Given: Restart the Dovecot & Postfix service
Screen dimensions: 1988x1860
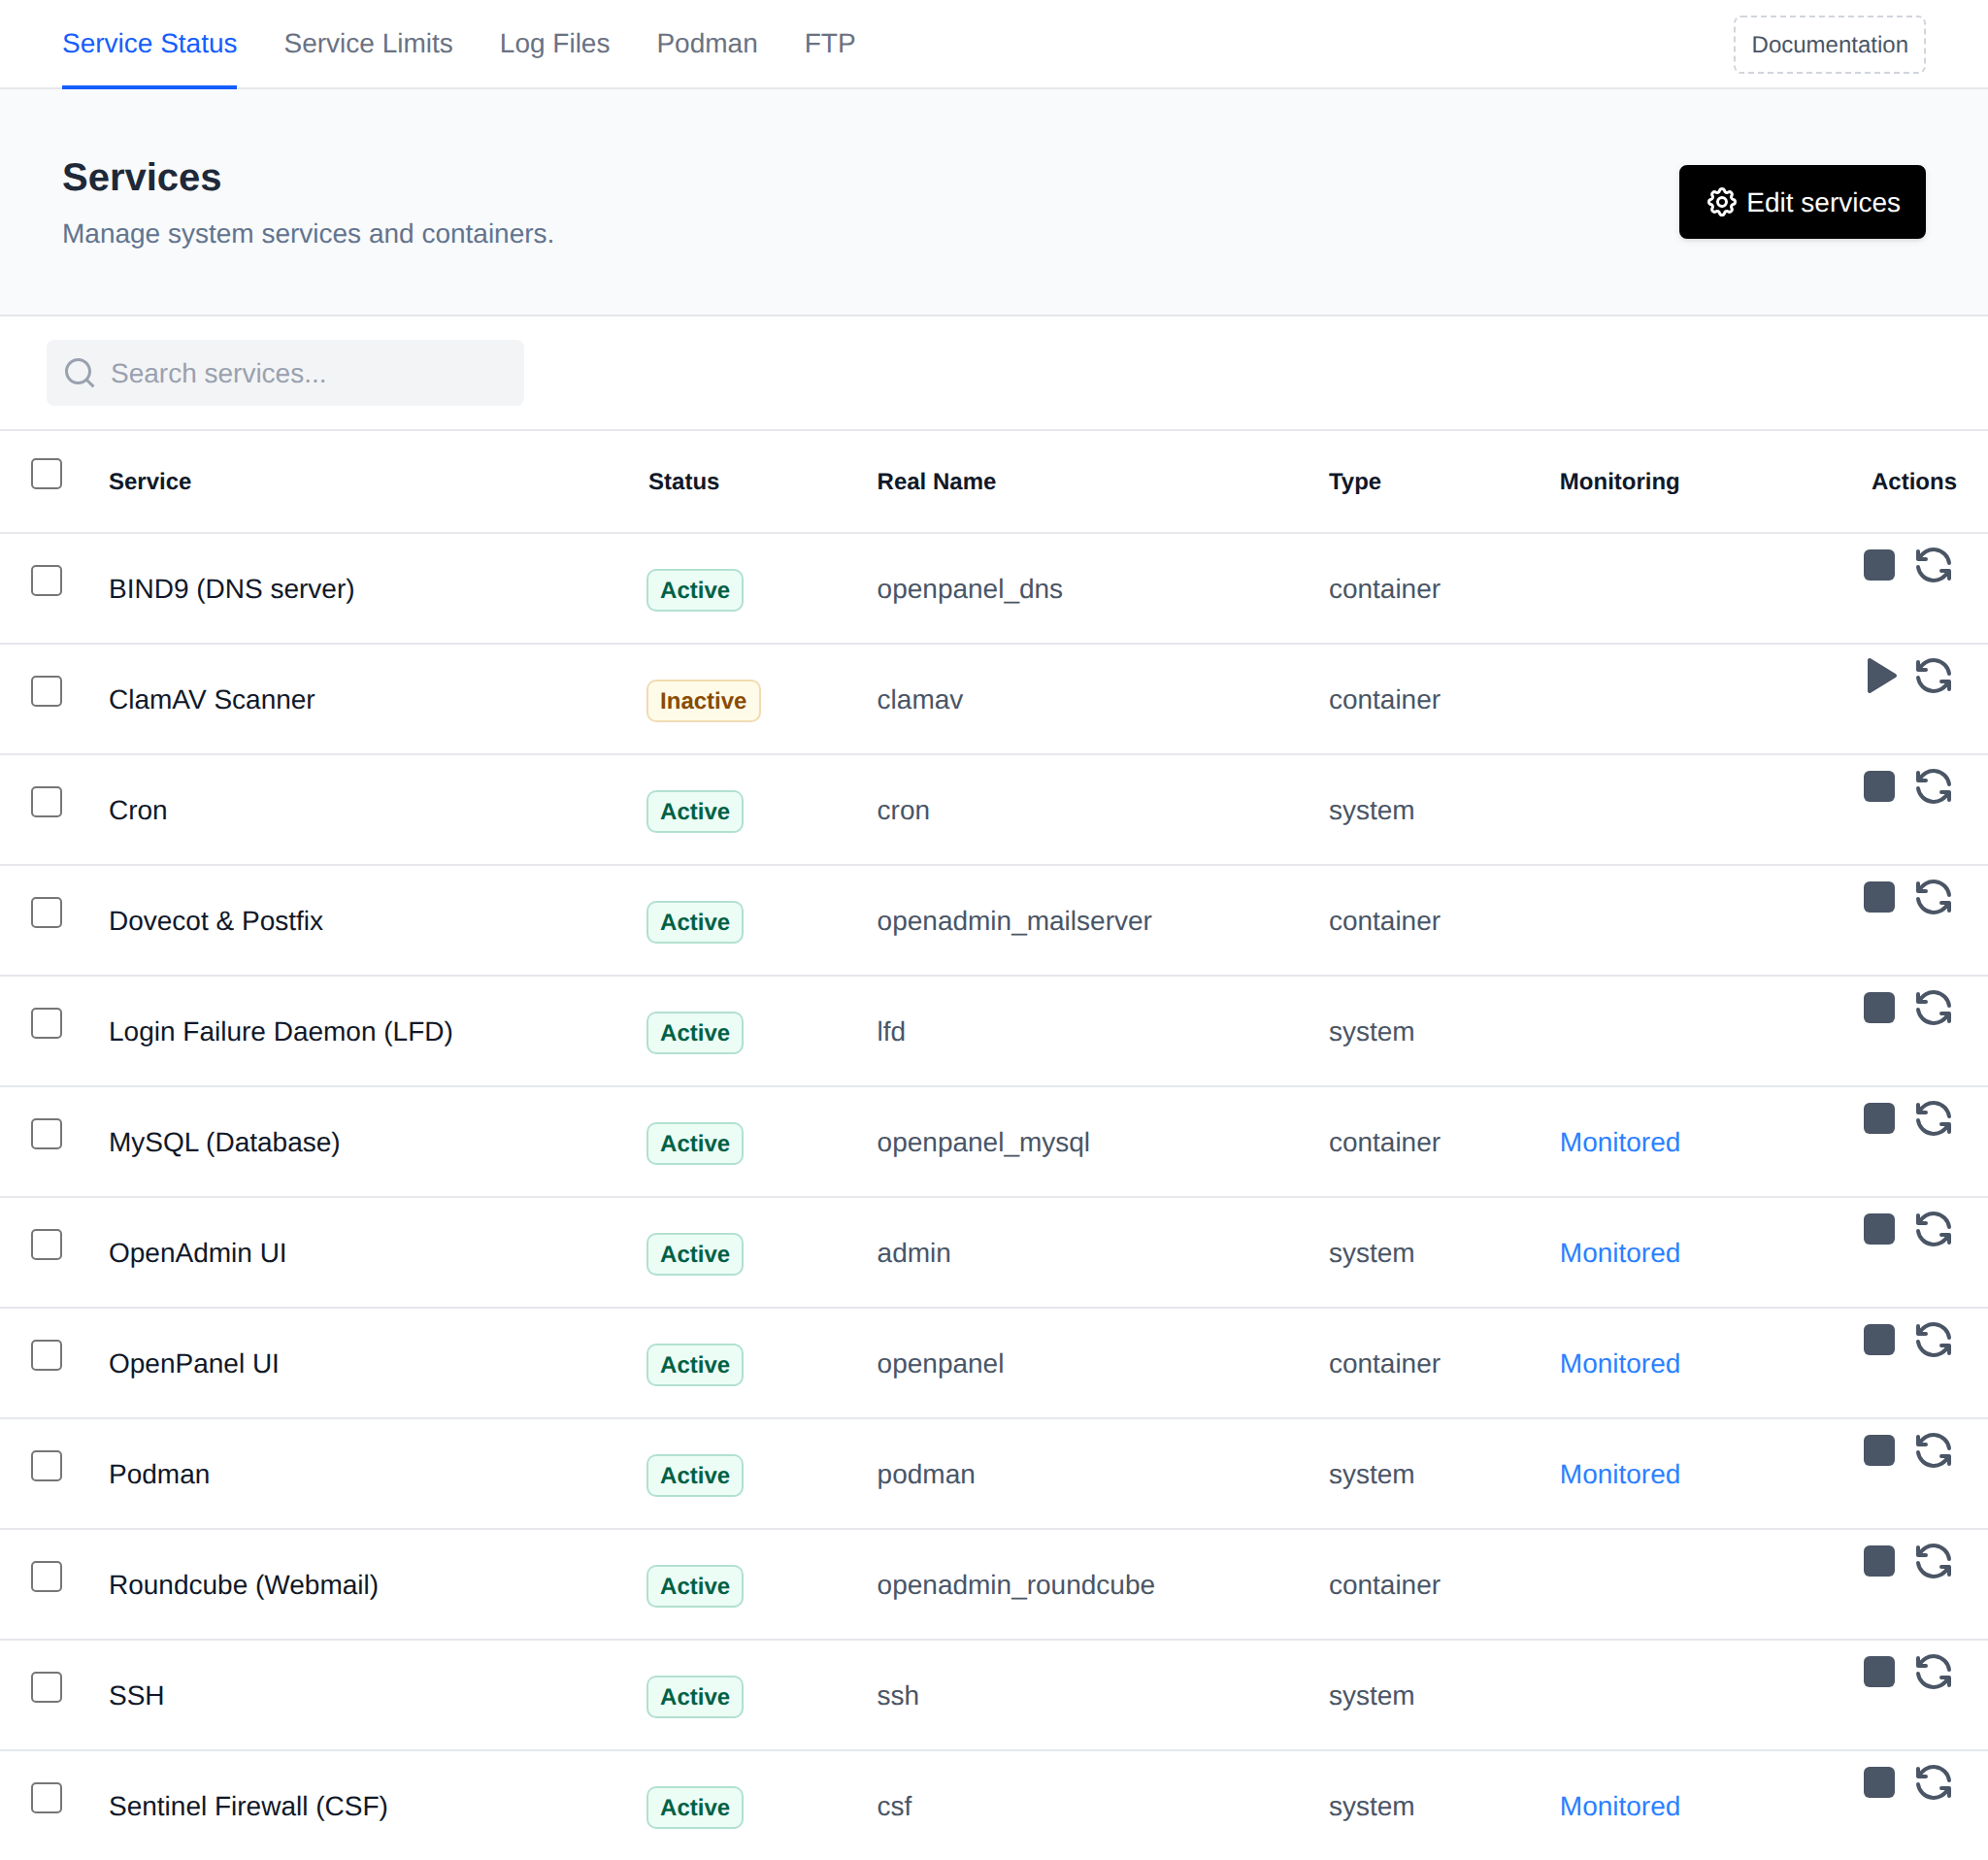Looking at the screenshot, I should (x=1933, y=897).
